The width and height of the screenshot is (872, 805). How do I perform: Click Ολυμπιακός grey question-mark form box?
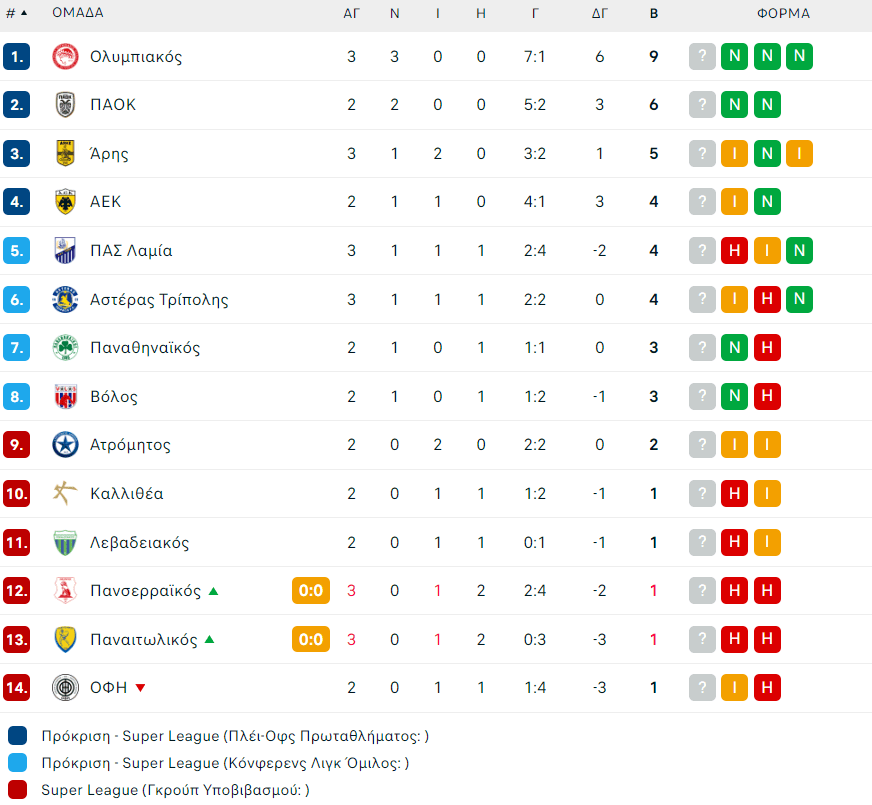click(703, 56)
